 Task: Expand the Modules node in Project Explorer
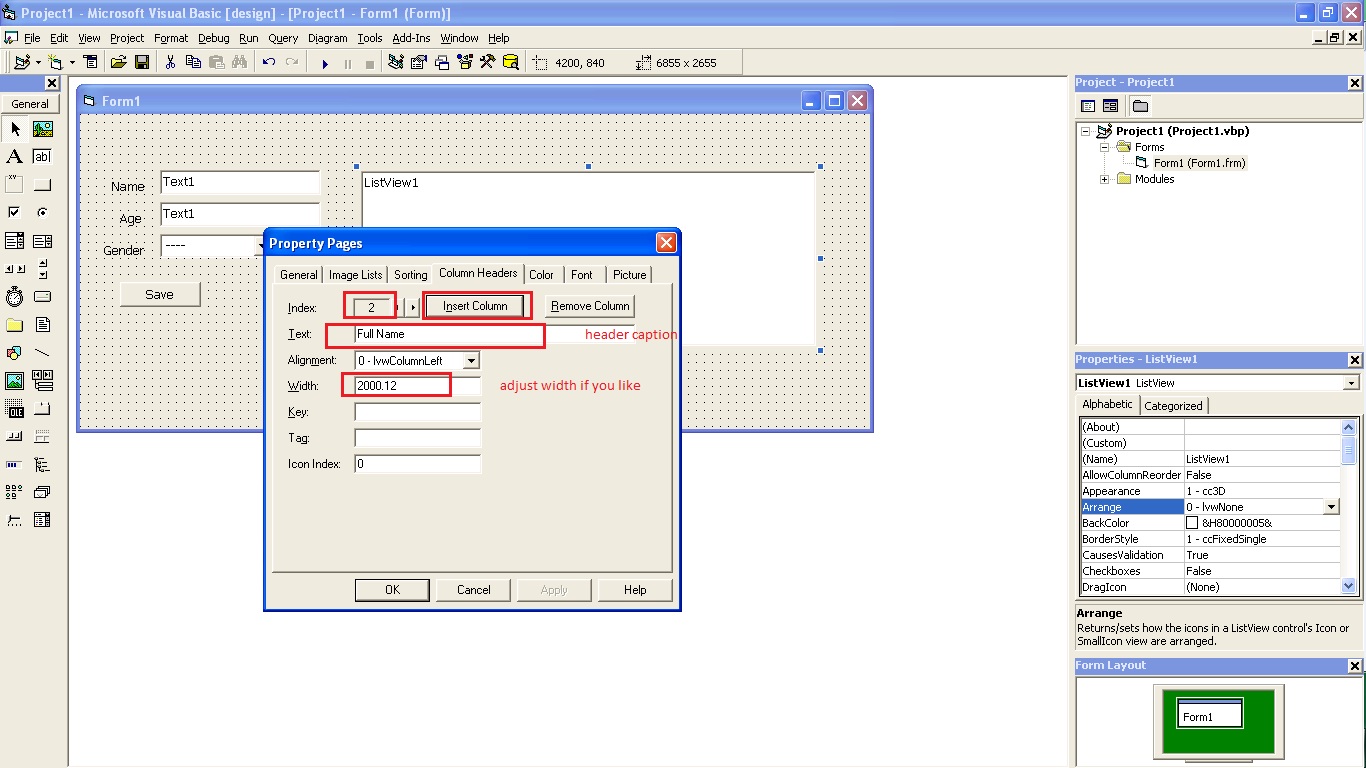(1104, 179)
